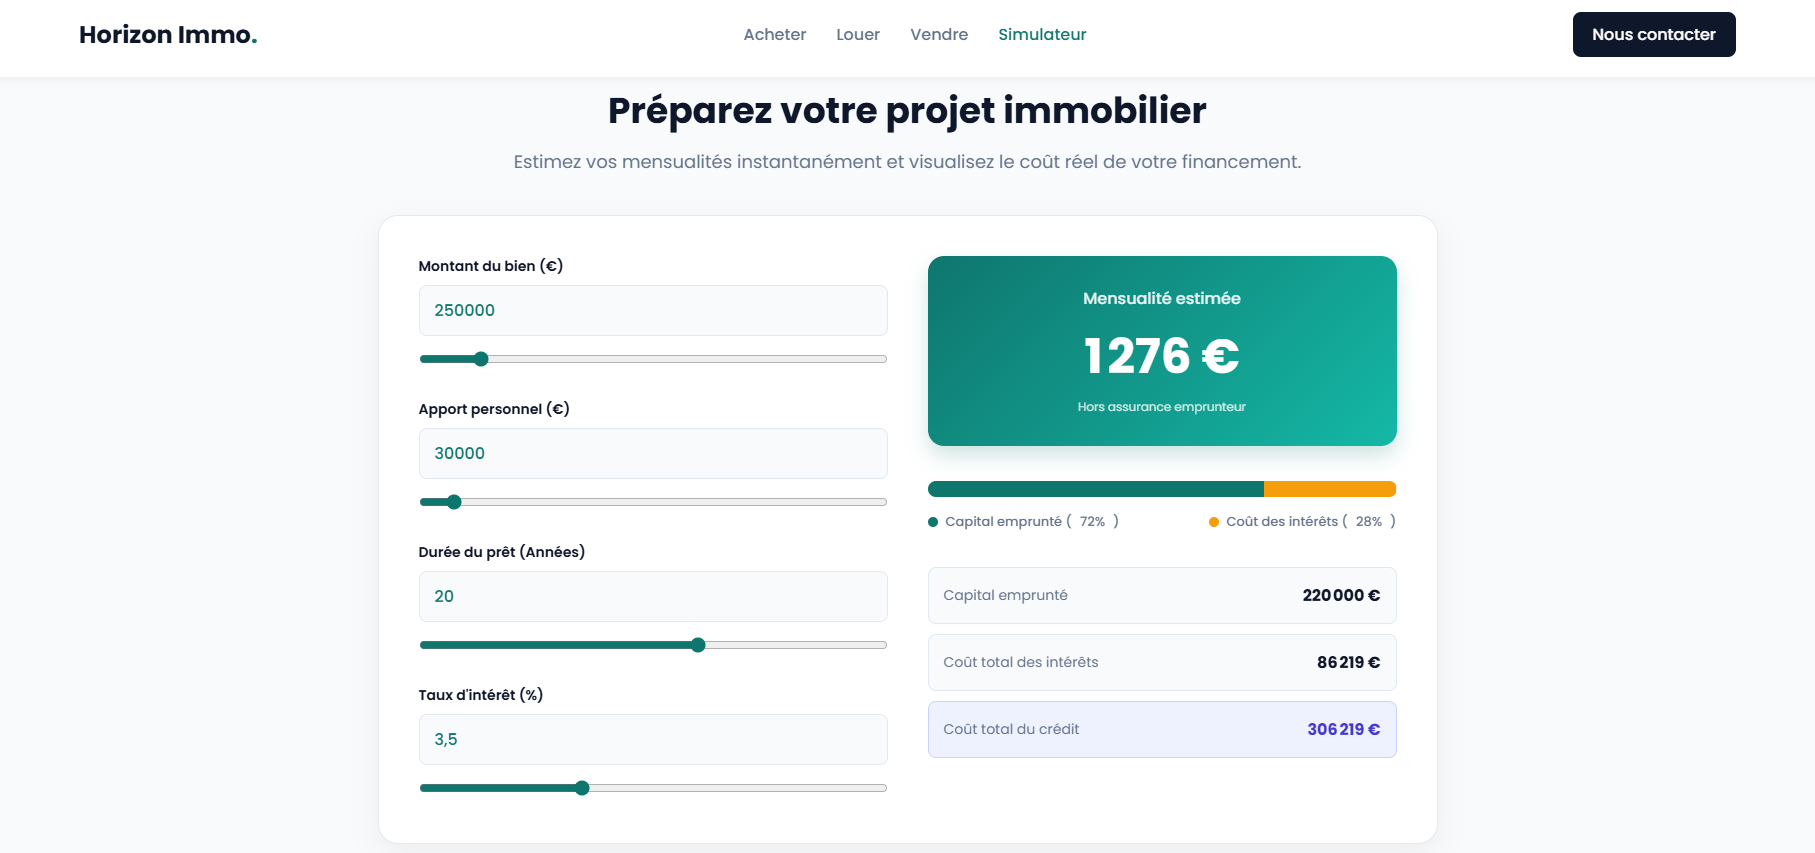Viewport: 1815px width, 853px height.
Task: Click the orange interest bar segment
Action: (1329, 489)
